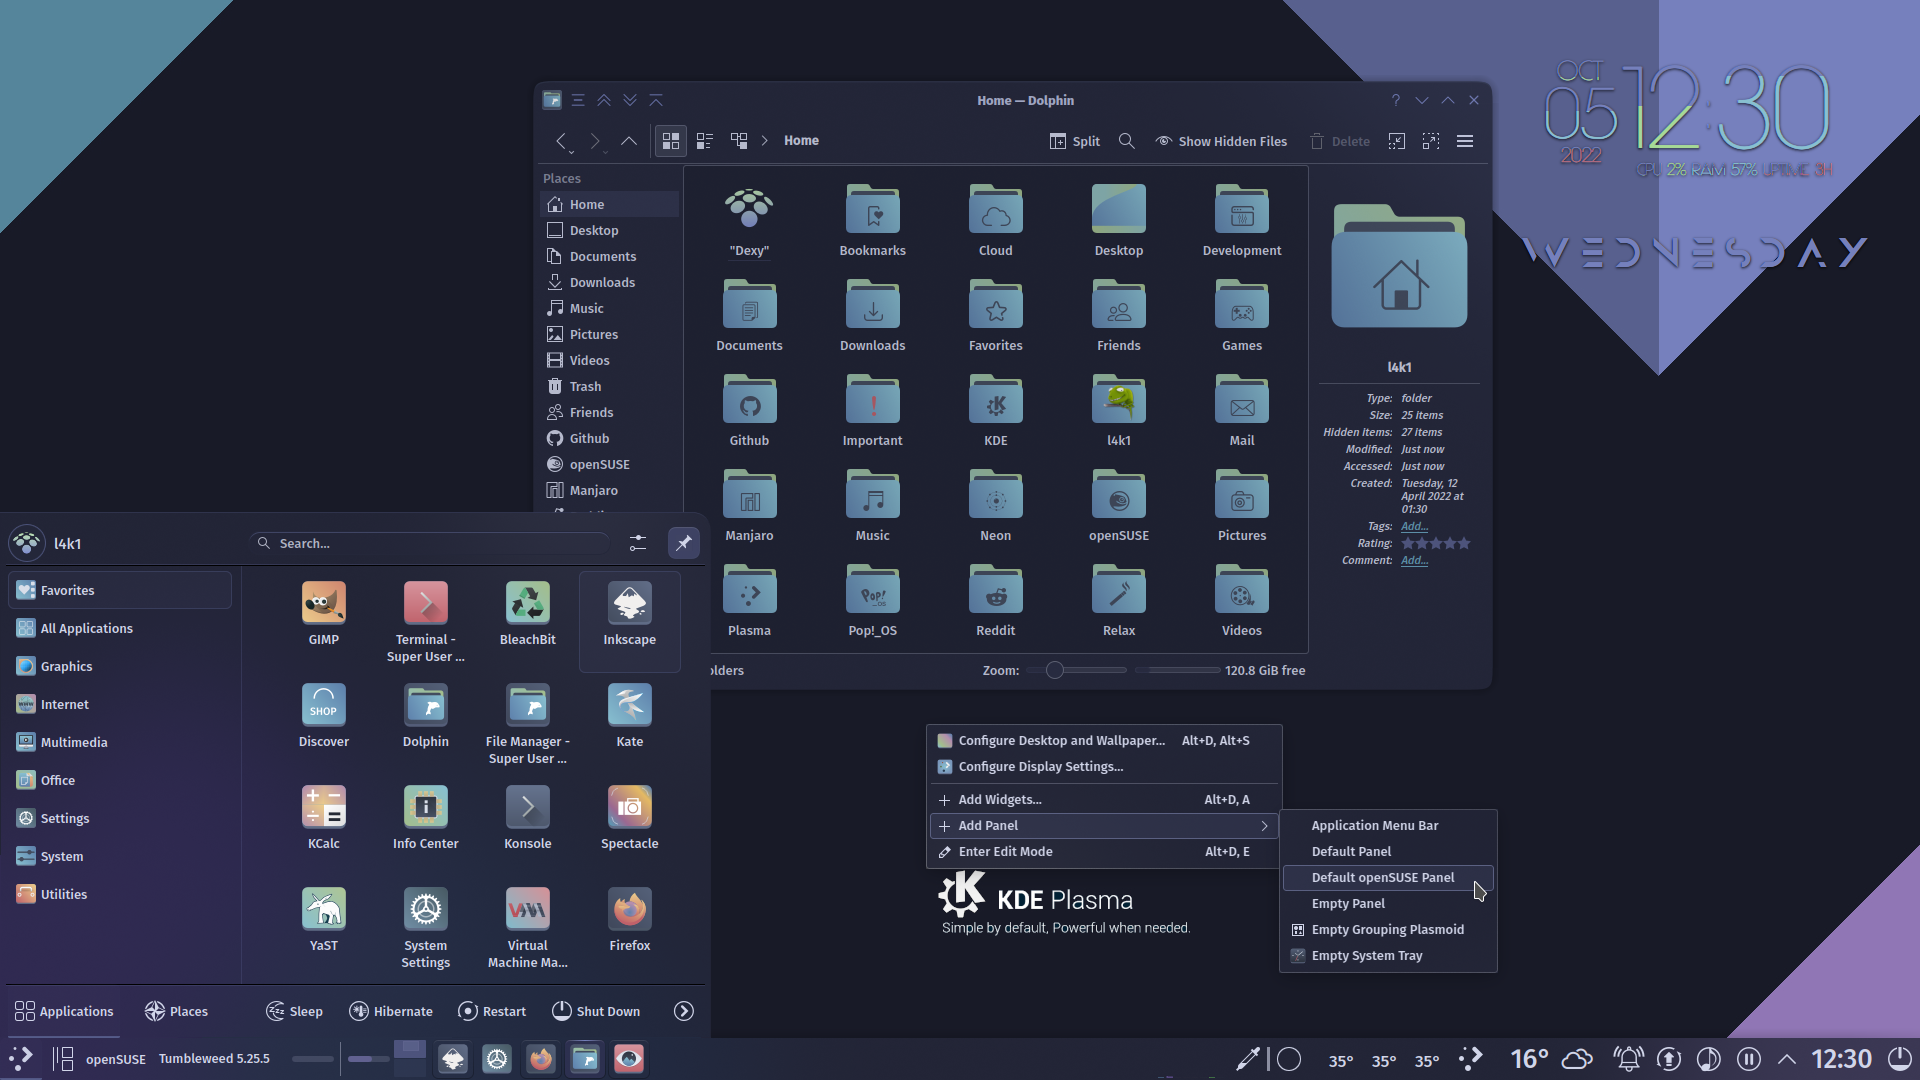
Task: Open the Github folder in Dolphin
Action: (x=749, y=402)
